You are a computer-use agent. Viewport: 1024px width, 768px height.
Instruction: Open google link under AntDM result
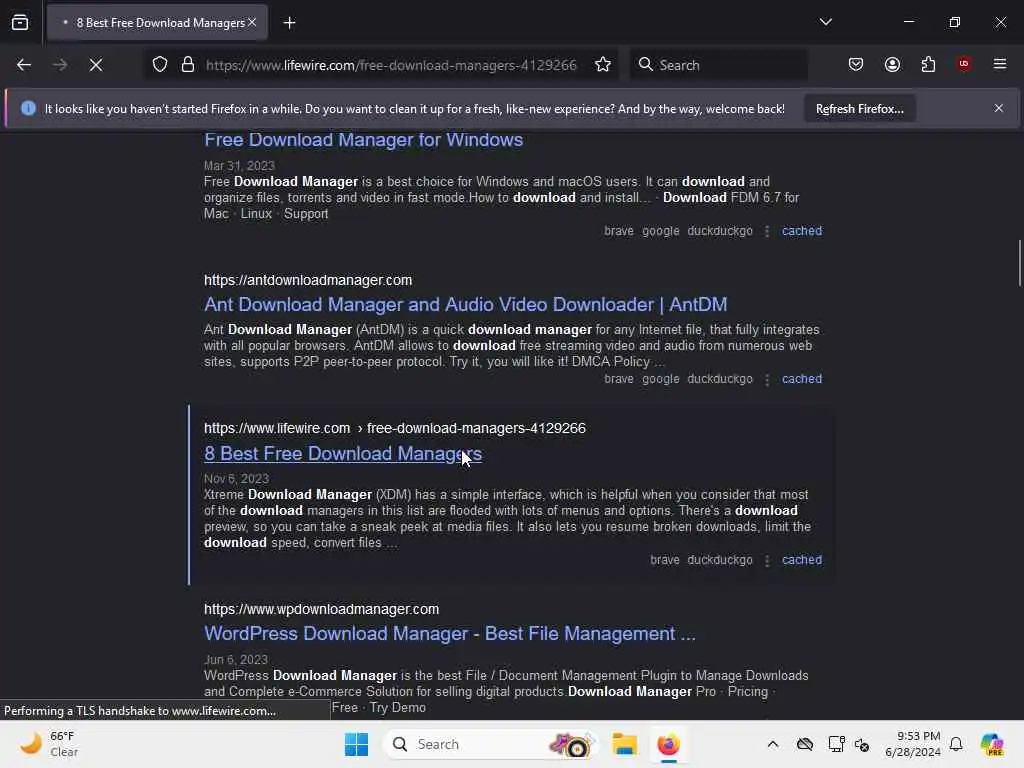(660, 379)
